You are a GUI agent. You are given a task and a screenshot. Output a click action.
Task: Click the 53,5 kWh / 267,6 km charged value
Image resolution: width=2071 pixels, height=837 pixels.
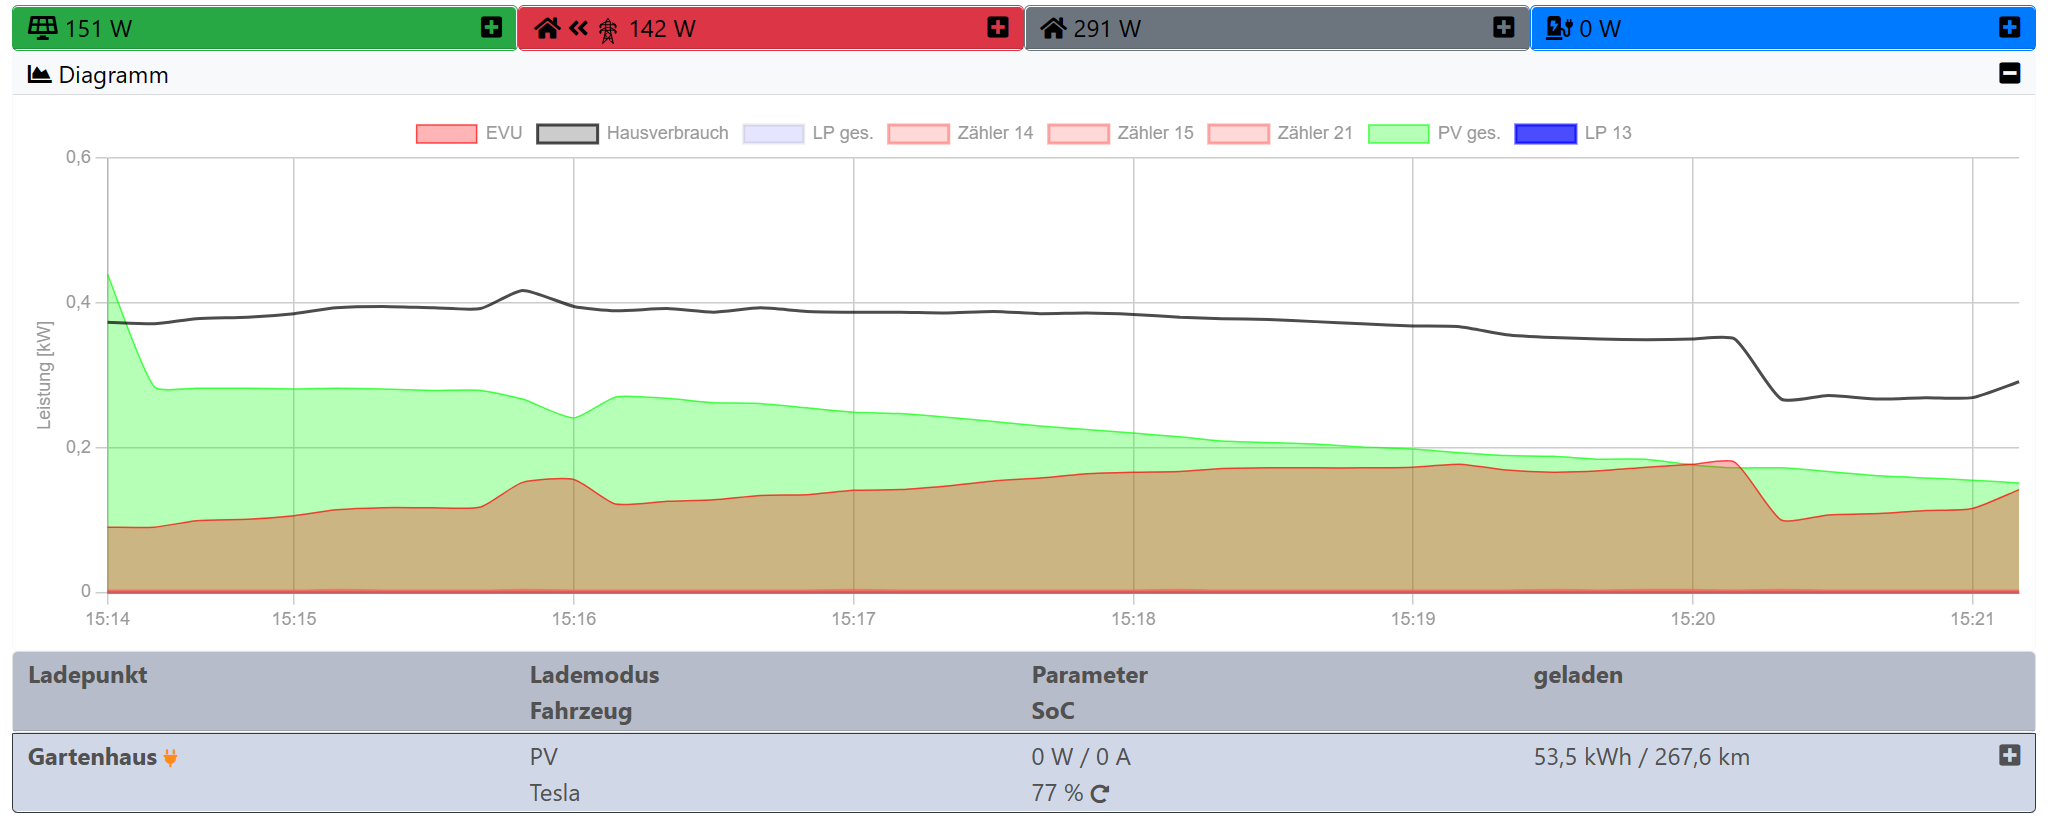[x=1642, y=757]
